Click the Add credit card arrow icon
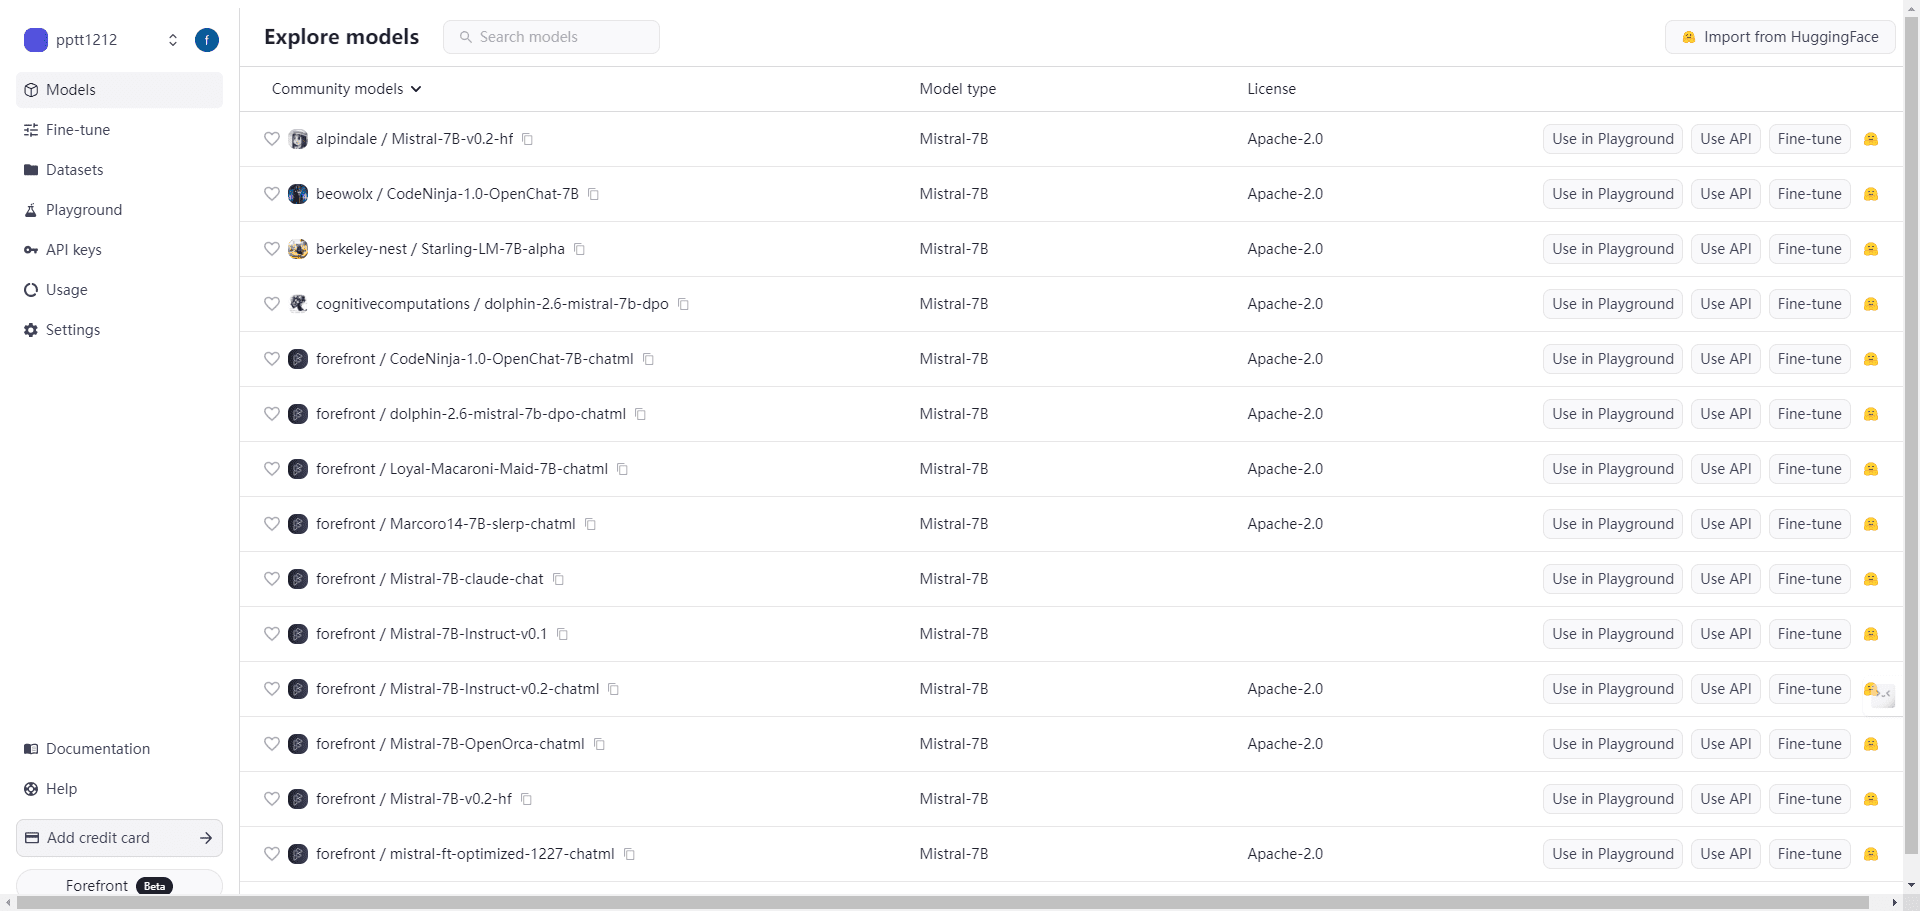This screenshot has height=911, width=1920. point(206,838)
